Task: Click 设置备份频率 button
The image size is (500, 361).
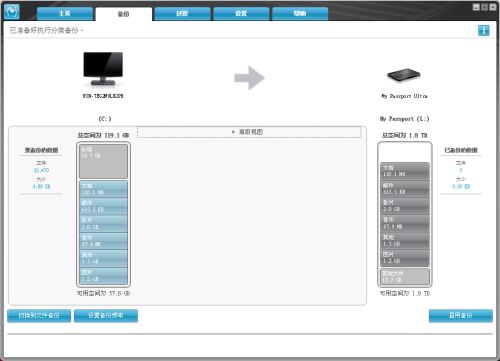Action: [x=106, y=315]
